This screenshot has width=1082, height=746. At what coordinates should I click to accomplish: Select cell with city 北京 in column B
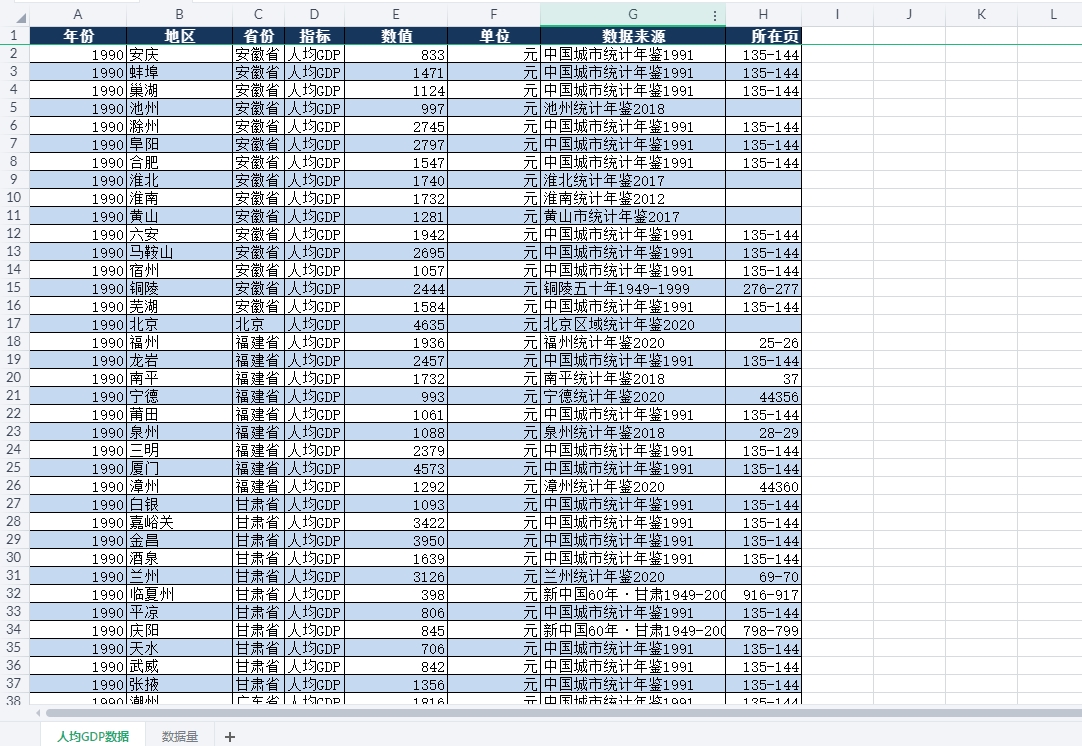[x=179, y=324]
